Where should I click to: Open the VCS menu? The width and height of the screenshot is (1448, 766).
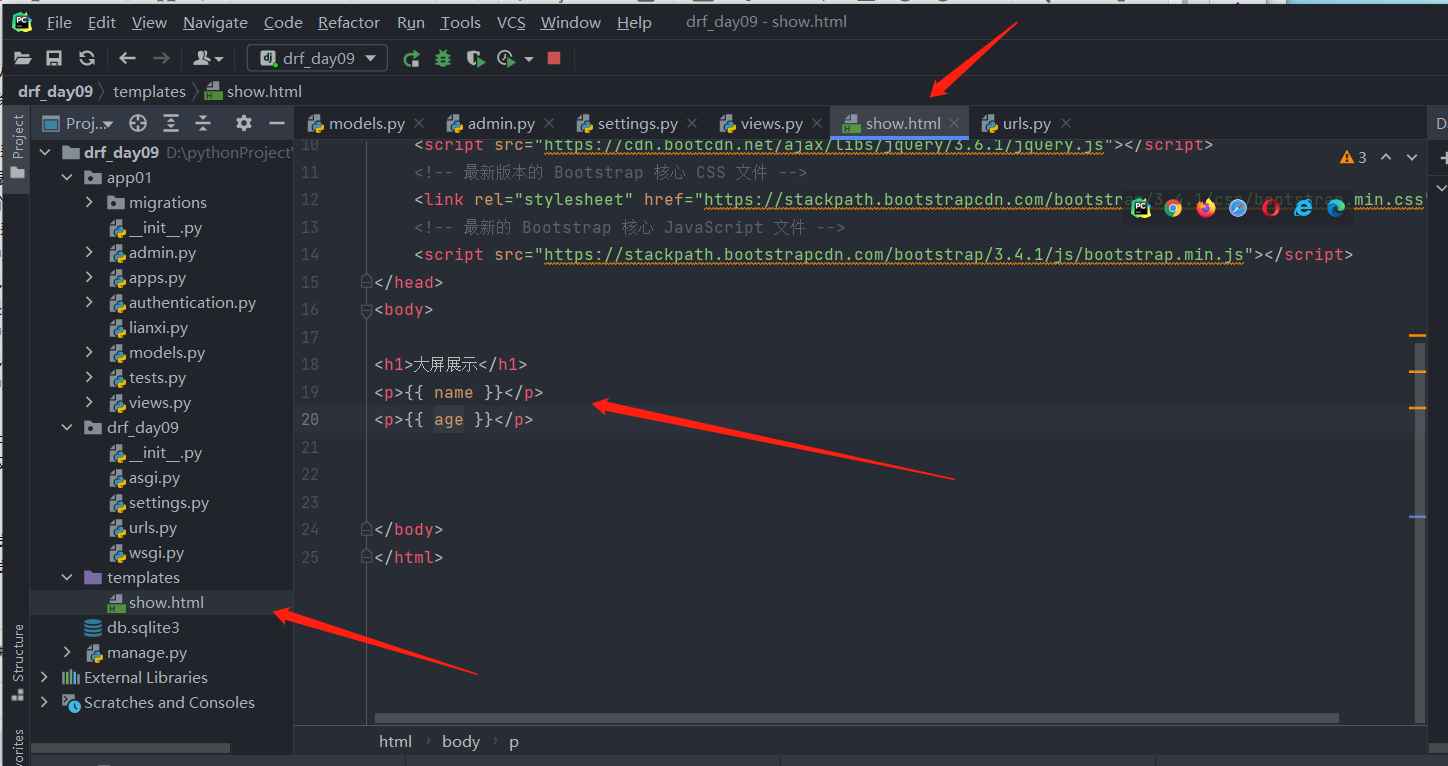pyautogui.click(x=511, y=22)
